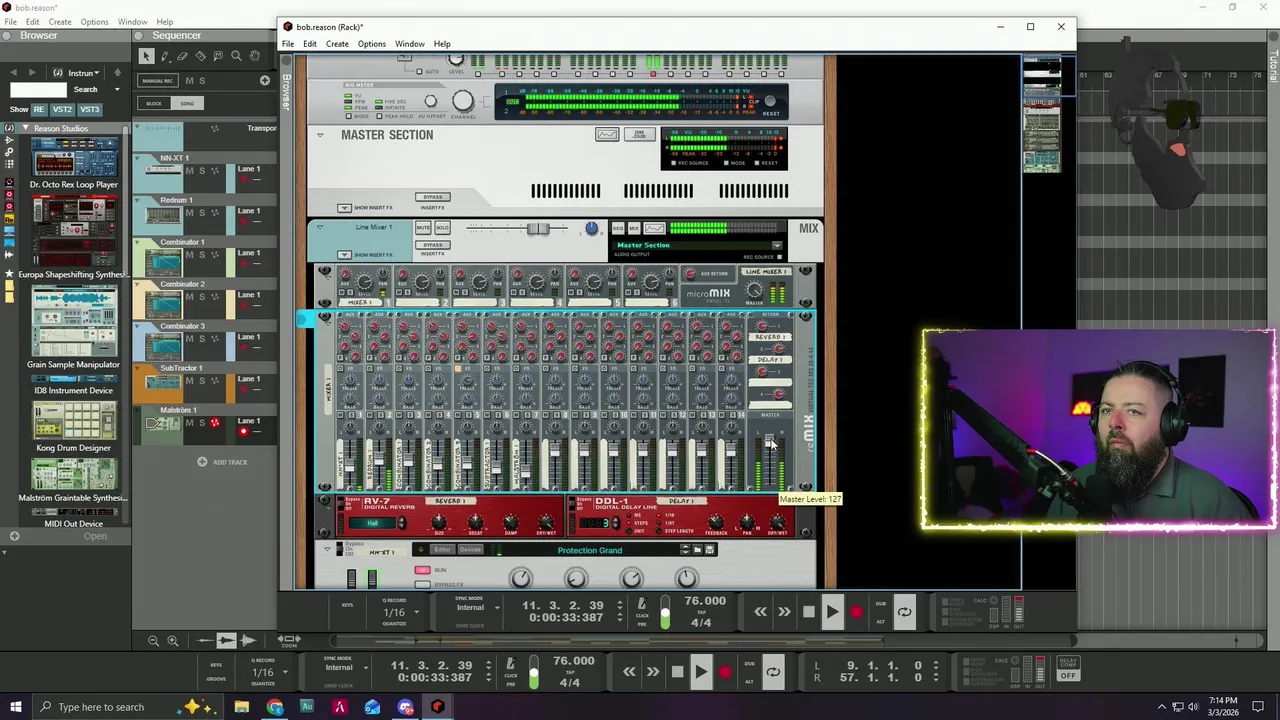Expand the Malström 1 track
1280x720 pixels.
(138, 410)
